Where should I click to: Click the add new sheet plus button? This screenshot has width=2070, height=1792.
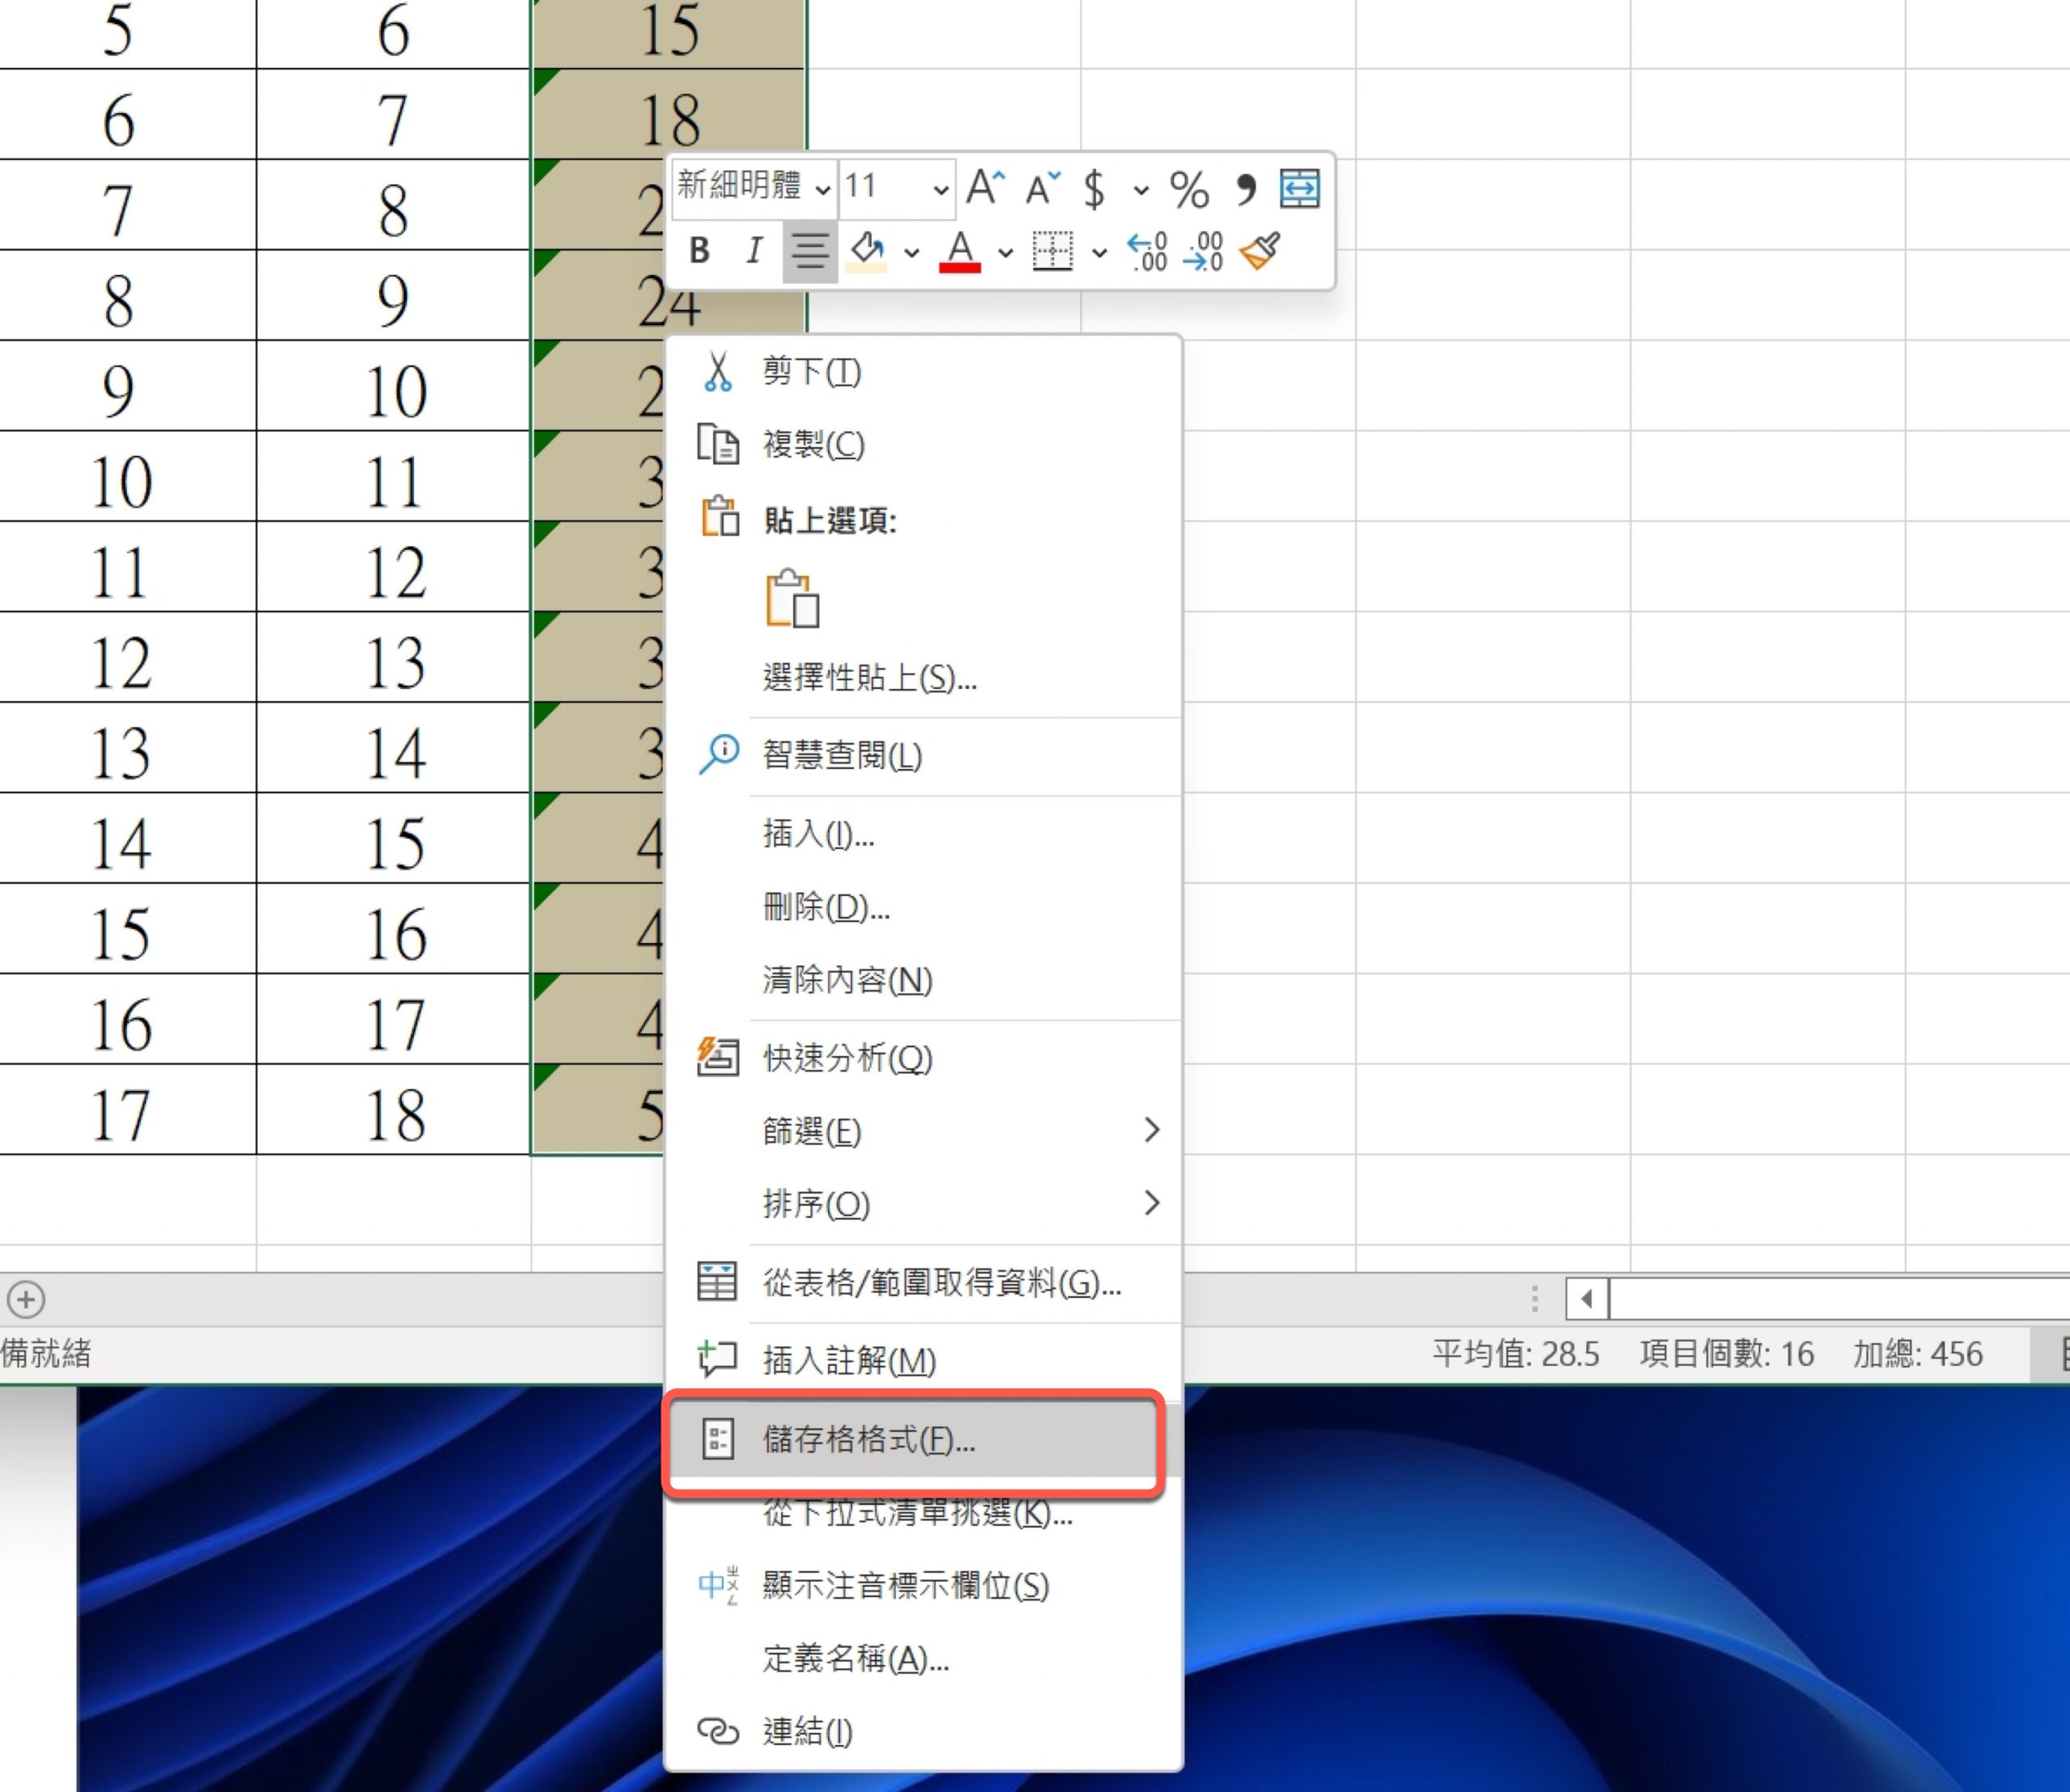point(26,1299)
